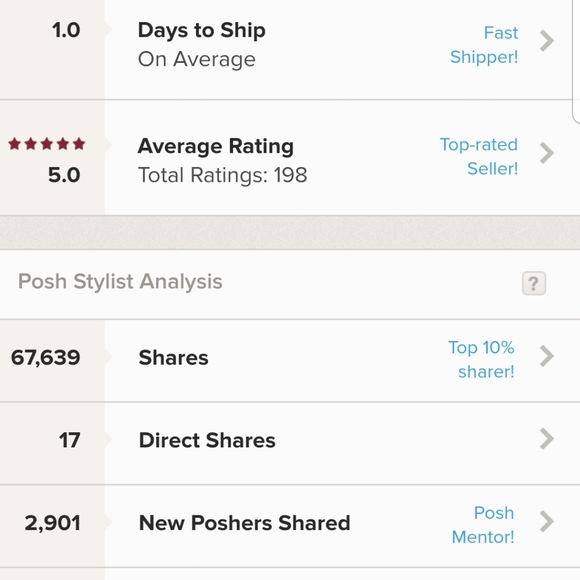Click Total Ratings: 198 text

pos(222,175)
